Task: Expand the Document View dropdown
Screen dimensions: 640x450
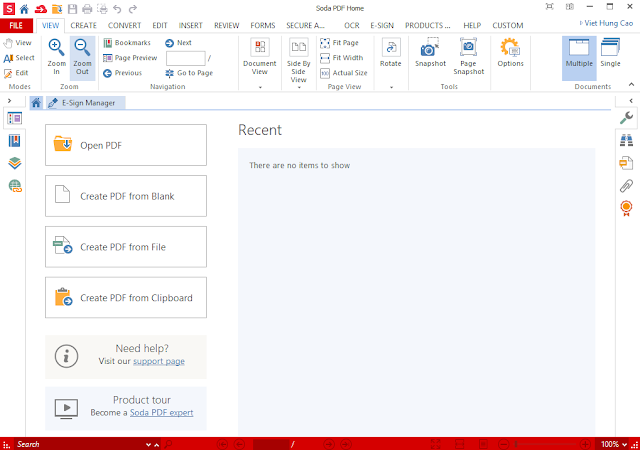Action: pos(260,87)
